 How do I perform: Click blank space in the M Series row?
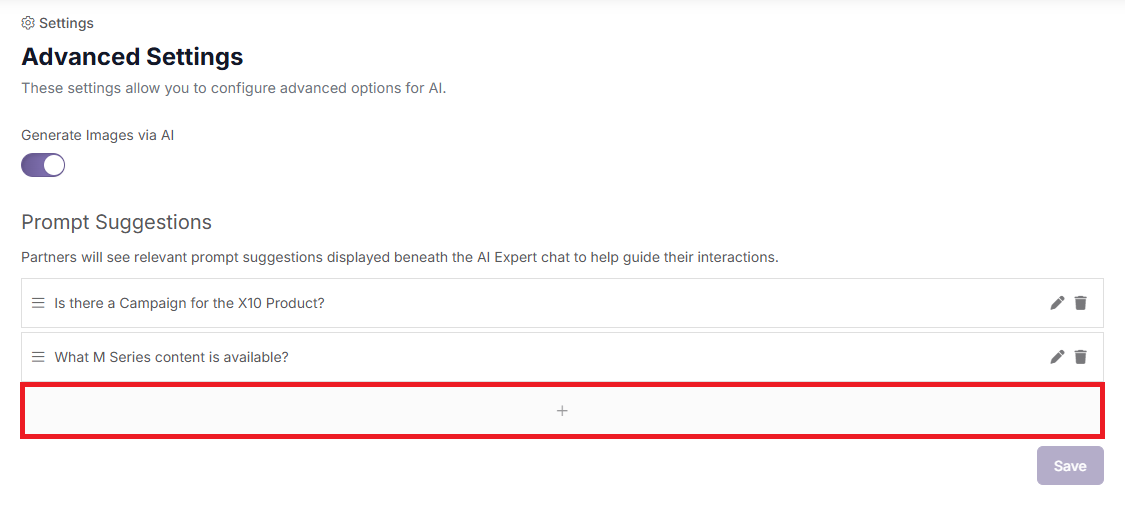pos(650,357)
